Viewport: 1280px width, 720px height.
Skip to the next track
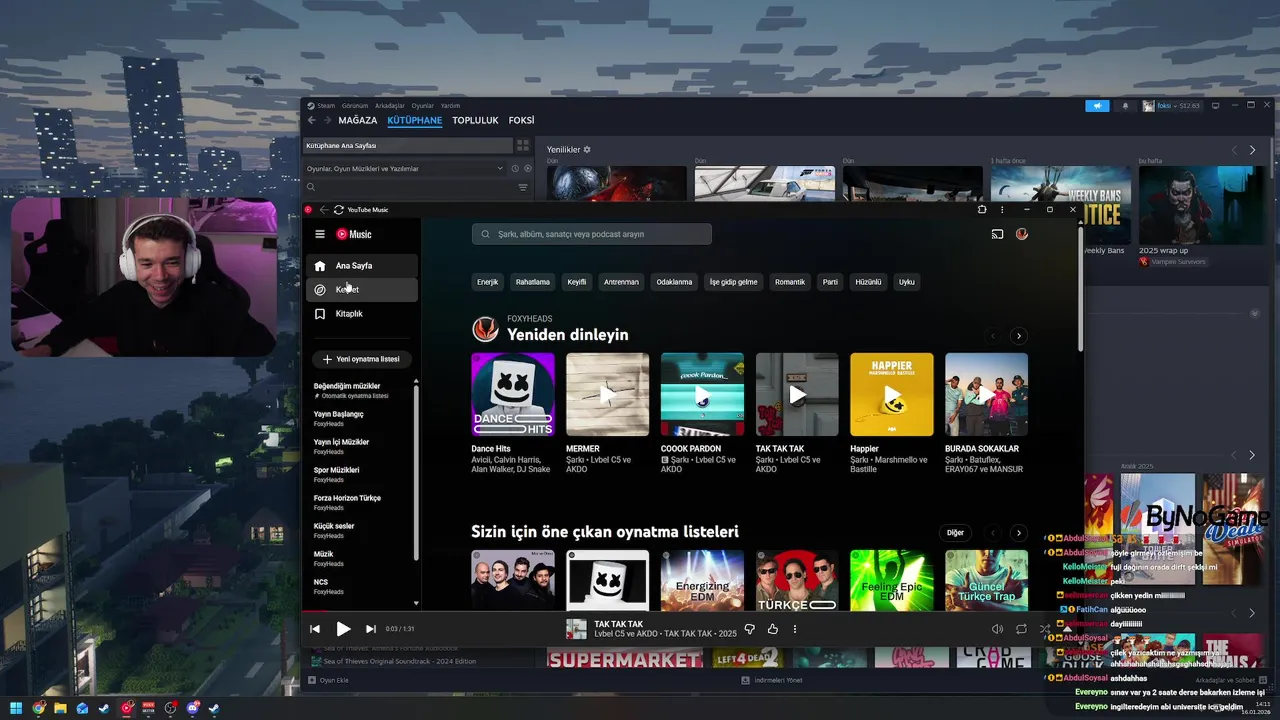pos(371,629)
